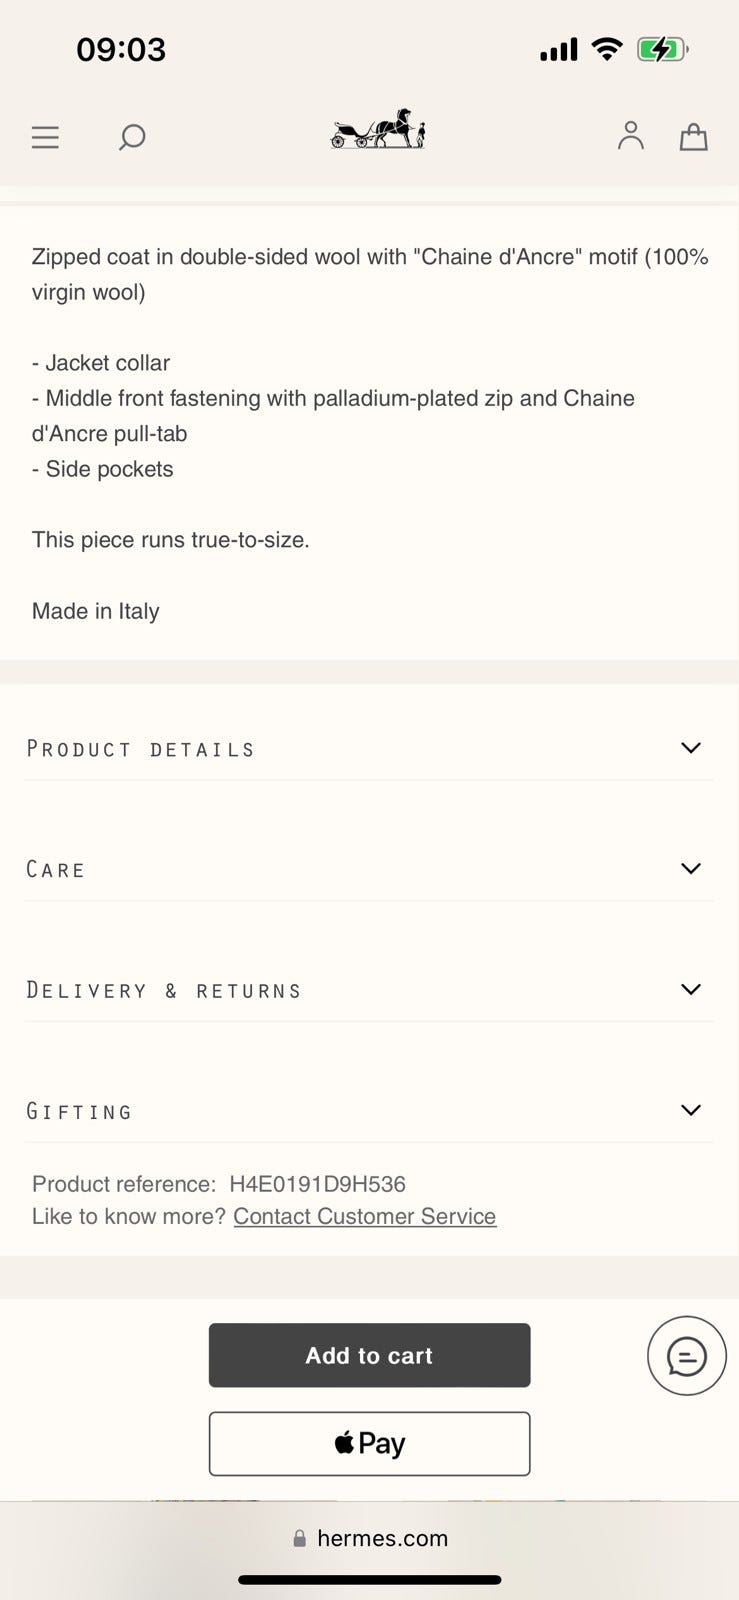Expand the Care section chevron
This screenshot has width=739, height=1600.
click(690, 868)
